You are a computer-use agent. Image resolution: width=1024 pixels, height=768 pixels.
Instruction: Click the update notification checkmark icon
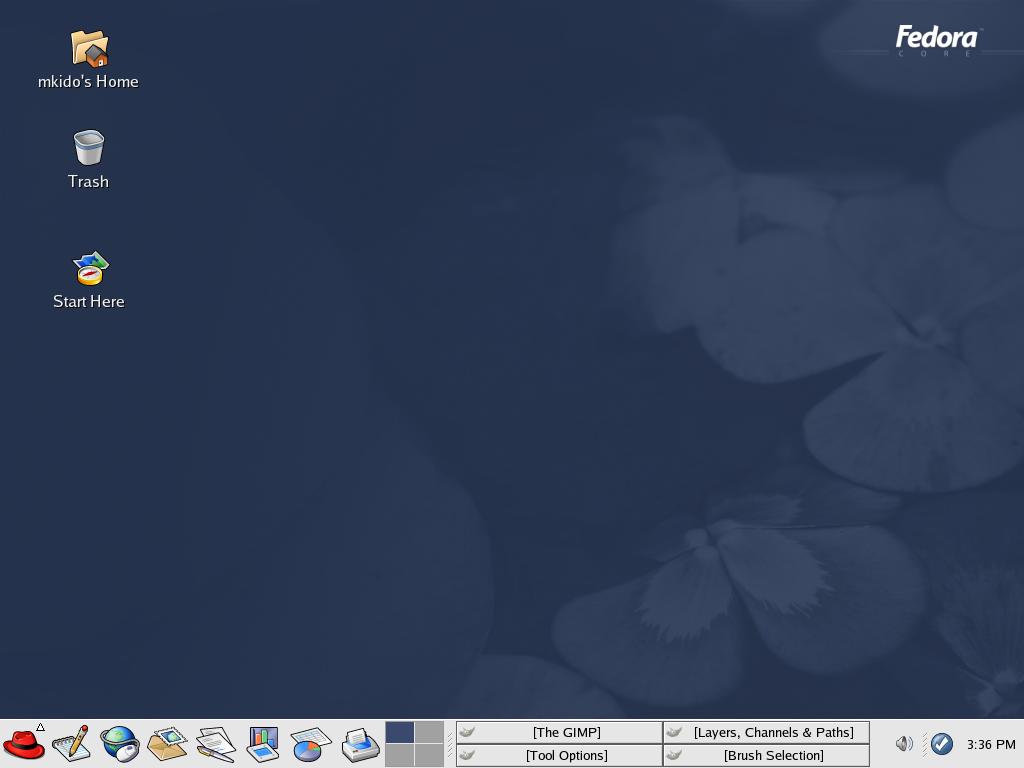[x=941, y=743]
